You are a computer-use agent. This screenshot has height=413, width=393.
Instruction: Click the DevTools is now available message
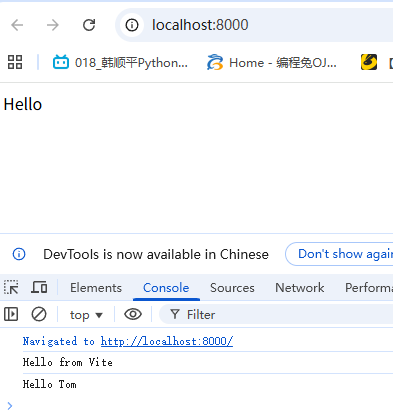(156, 254)
